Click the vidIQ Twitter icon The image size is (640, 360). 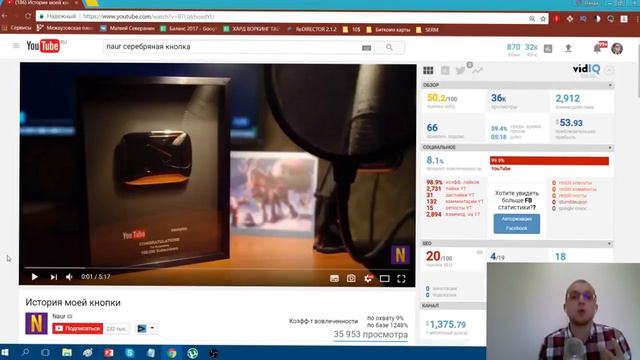coord(460,70)
